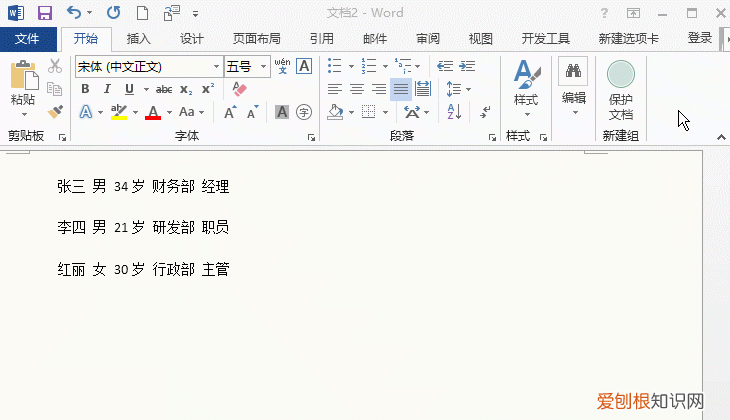
Task: Open line spacing dropdown
Action: (x=459, y=88)
